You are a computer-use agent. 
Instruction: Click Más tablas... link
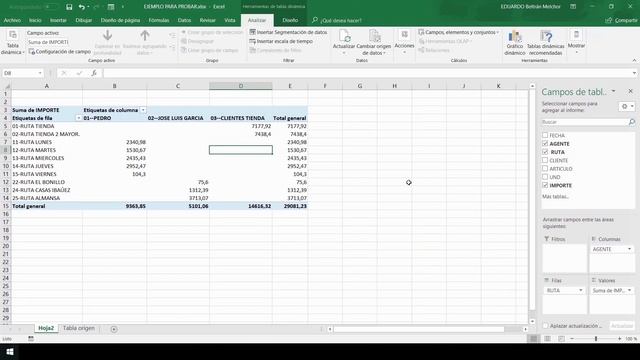[x=556, y=197]
